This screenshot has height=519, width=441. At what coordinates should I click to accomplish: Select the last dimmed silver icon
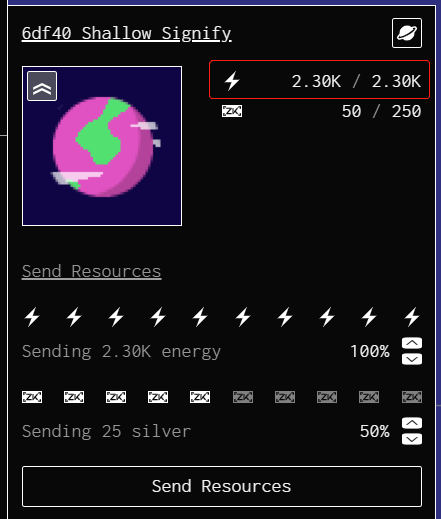(412, 397)
